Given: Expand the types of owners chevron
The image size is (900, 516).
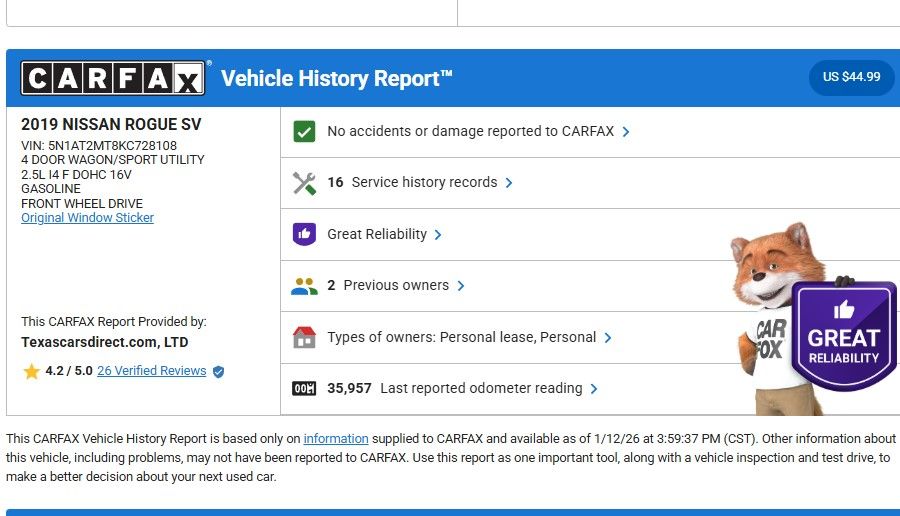Looking at the screenshot, I should (608, 338).
